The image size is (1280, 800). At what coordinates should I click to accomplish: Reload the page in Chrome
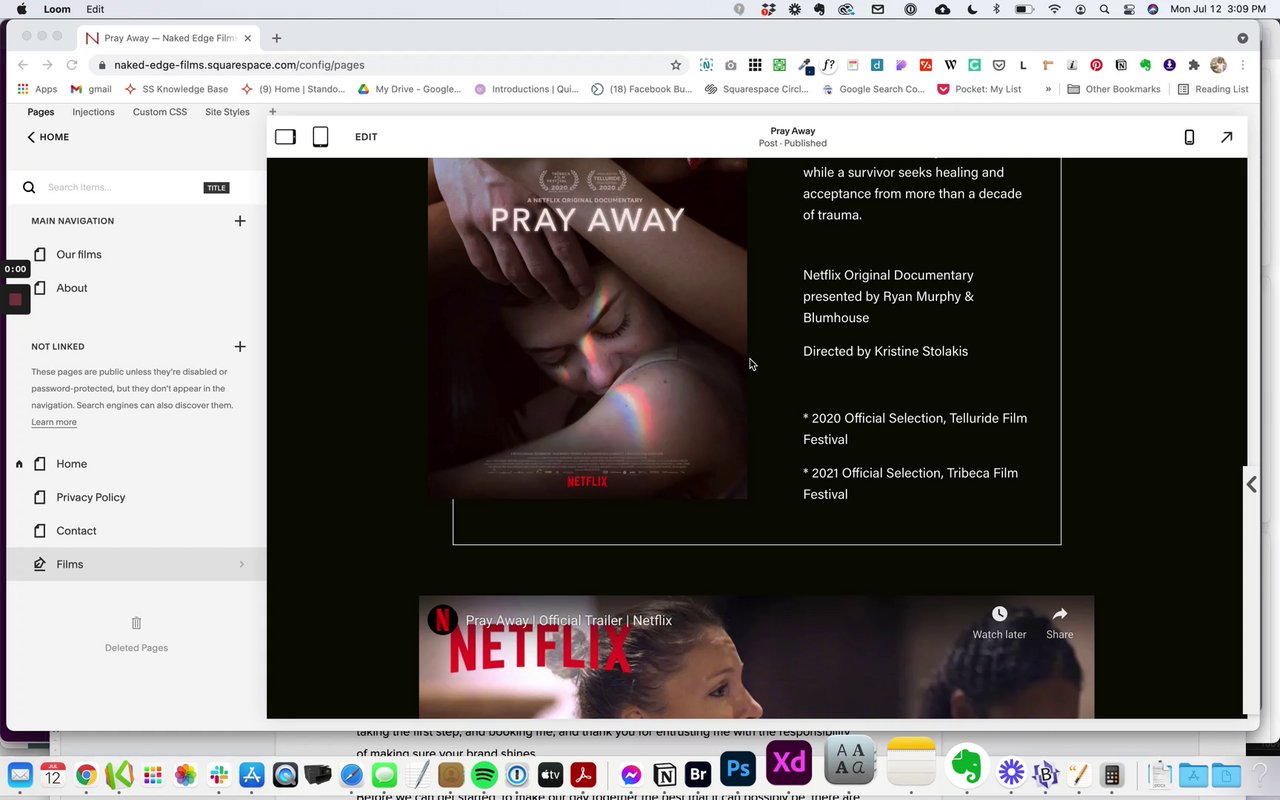tap(72, 65)
